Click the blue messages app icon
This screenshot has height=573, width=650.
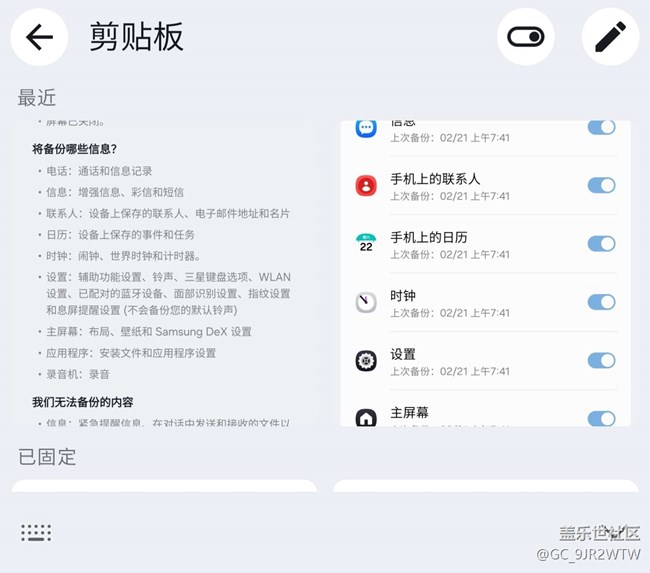(x=366, y=129)
